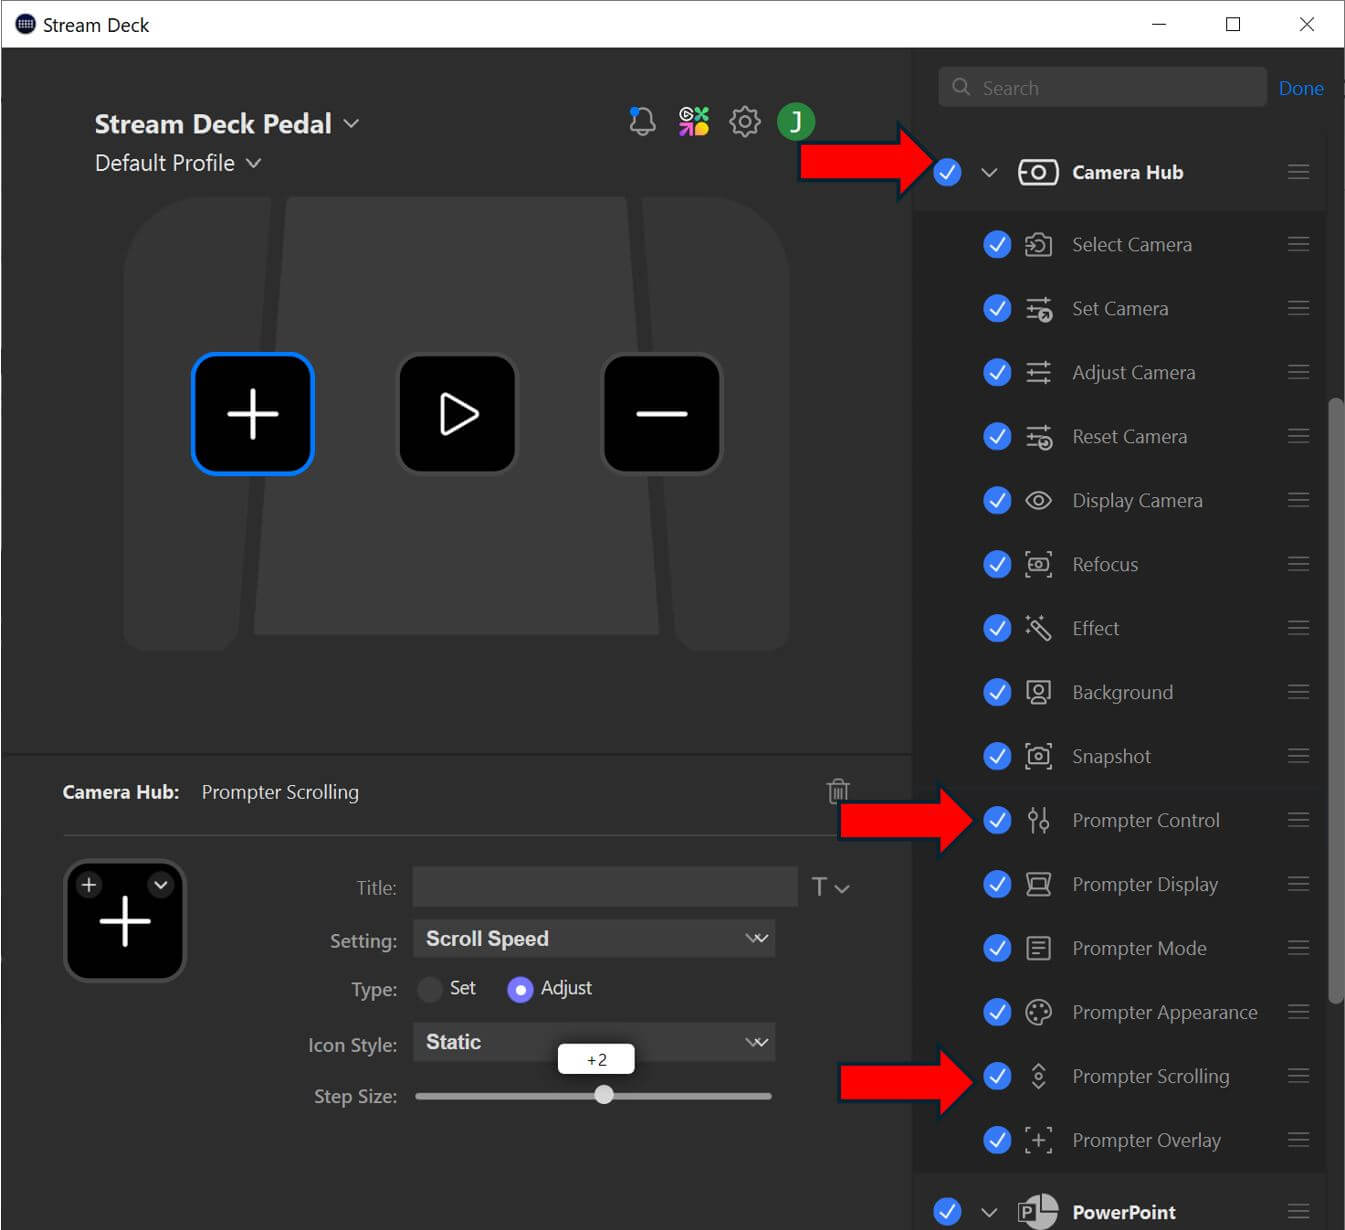Click the Effect magic wand icon
This screenshot has width=1345, height=1230.
[x=1039, y=628]
